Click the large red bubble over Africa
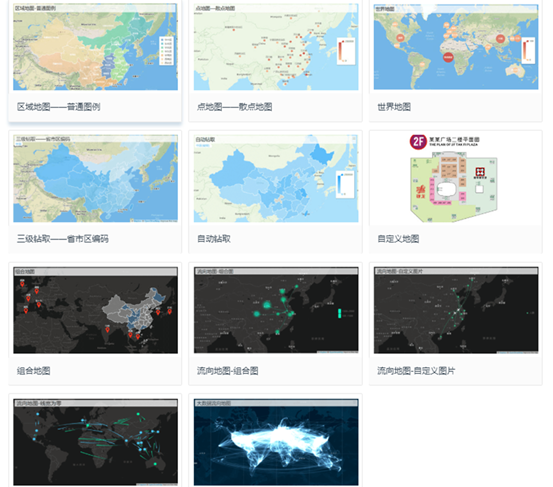This screenshot has height=487, width=553. [x=448, y=57]
